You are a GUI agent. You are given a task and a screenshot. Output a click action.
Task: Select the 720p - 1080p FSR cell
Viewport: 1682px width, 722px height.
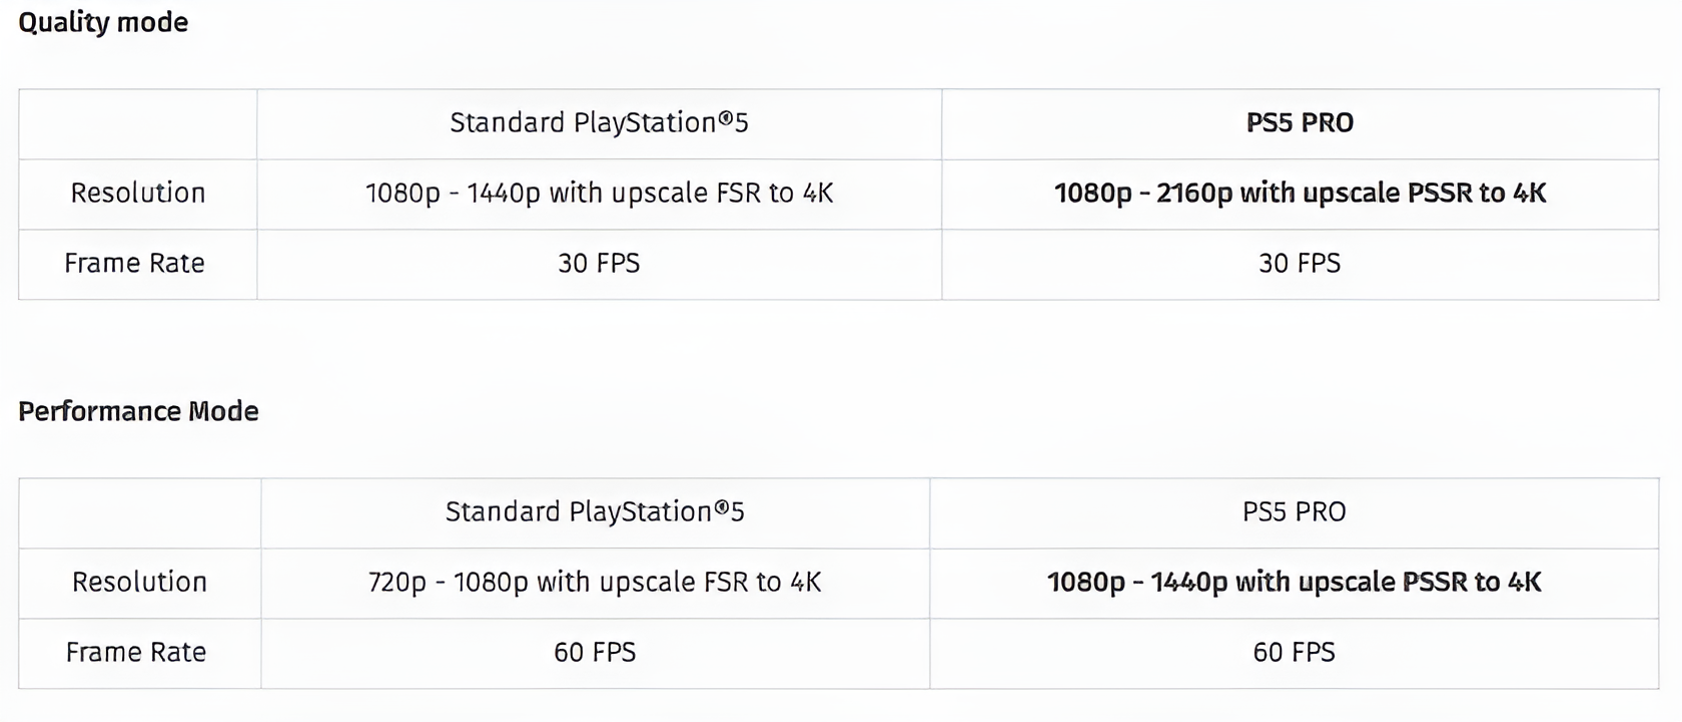(595, 582)
